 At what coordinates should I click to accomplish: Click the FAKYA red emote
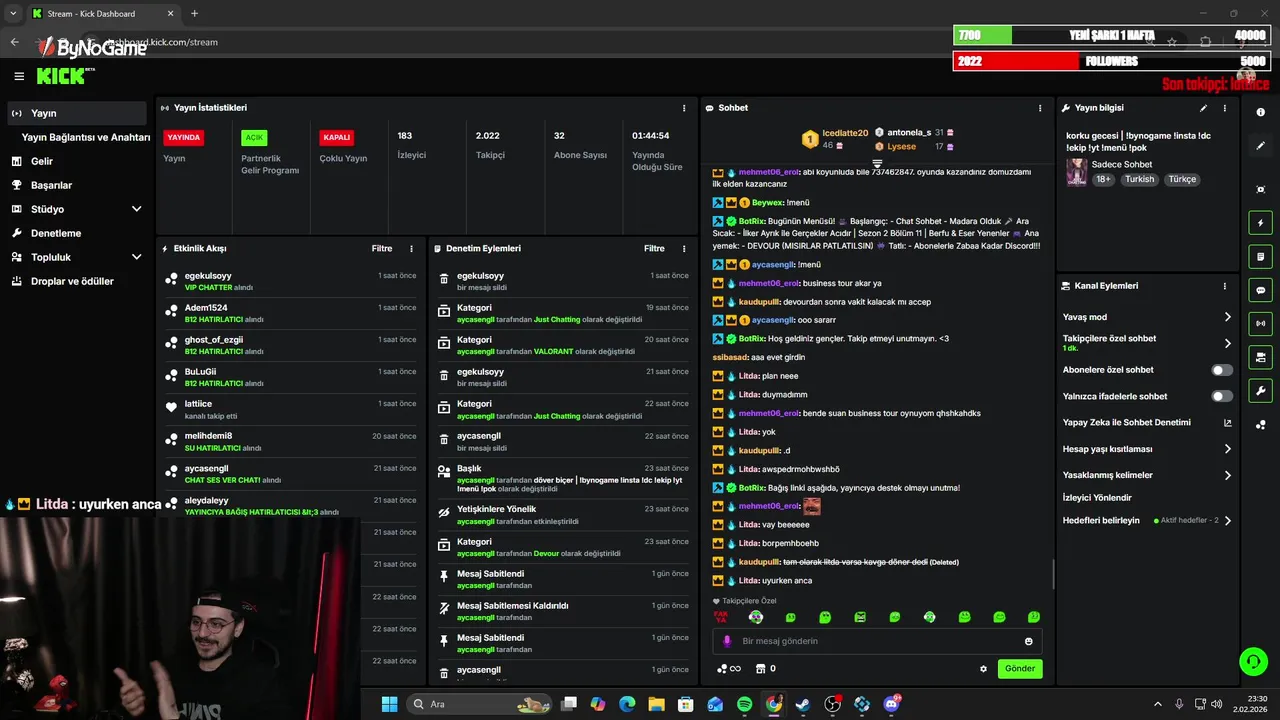(x=720, y=617)
